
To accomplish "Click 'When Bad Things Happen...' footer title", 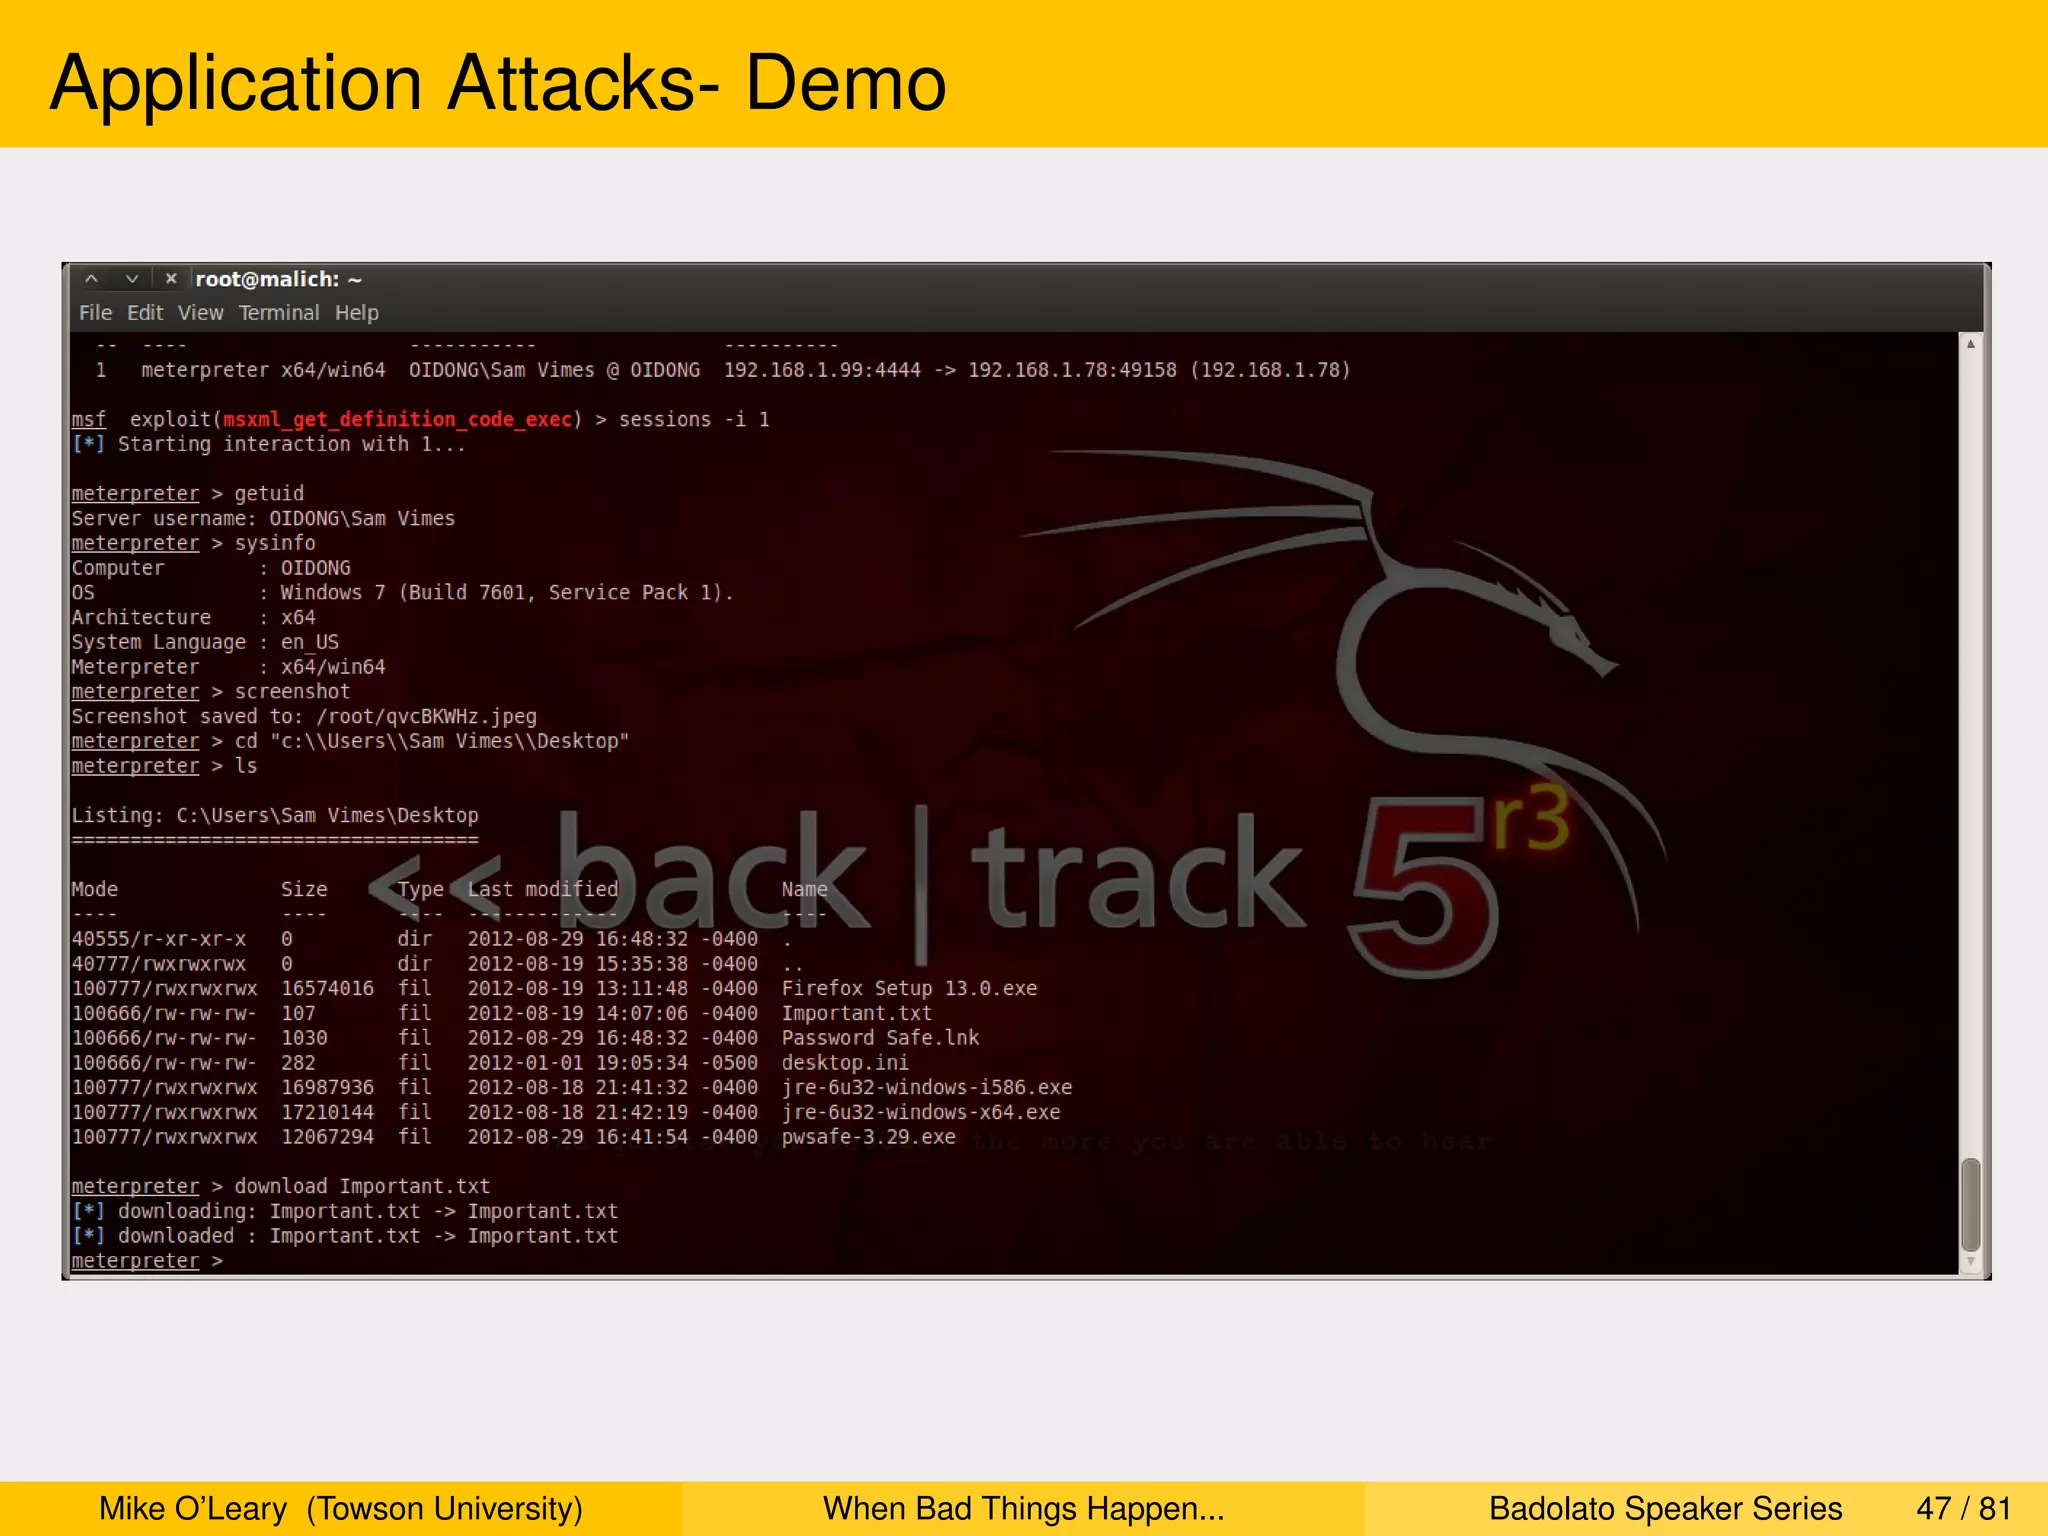I will tap(1024, 1508).
